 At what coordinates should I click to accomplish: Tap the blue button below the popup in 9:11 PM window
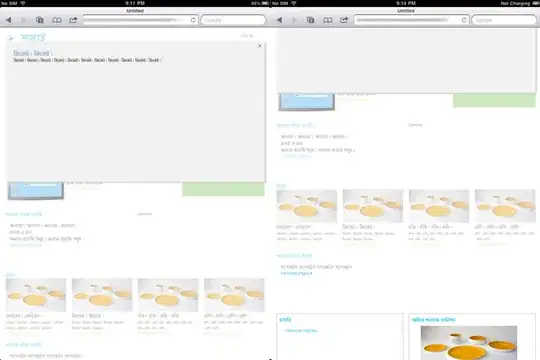pyautogui.click(x=36, y=191)
